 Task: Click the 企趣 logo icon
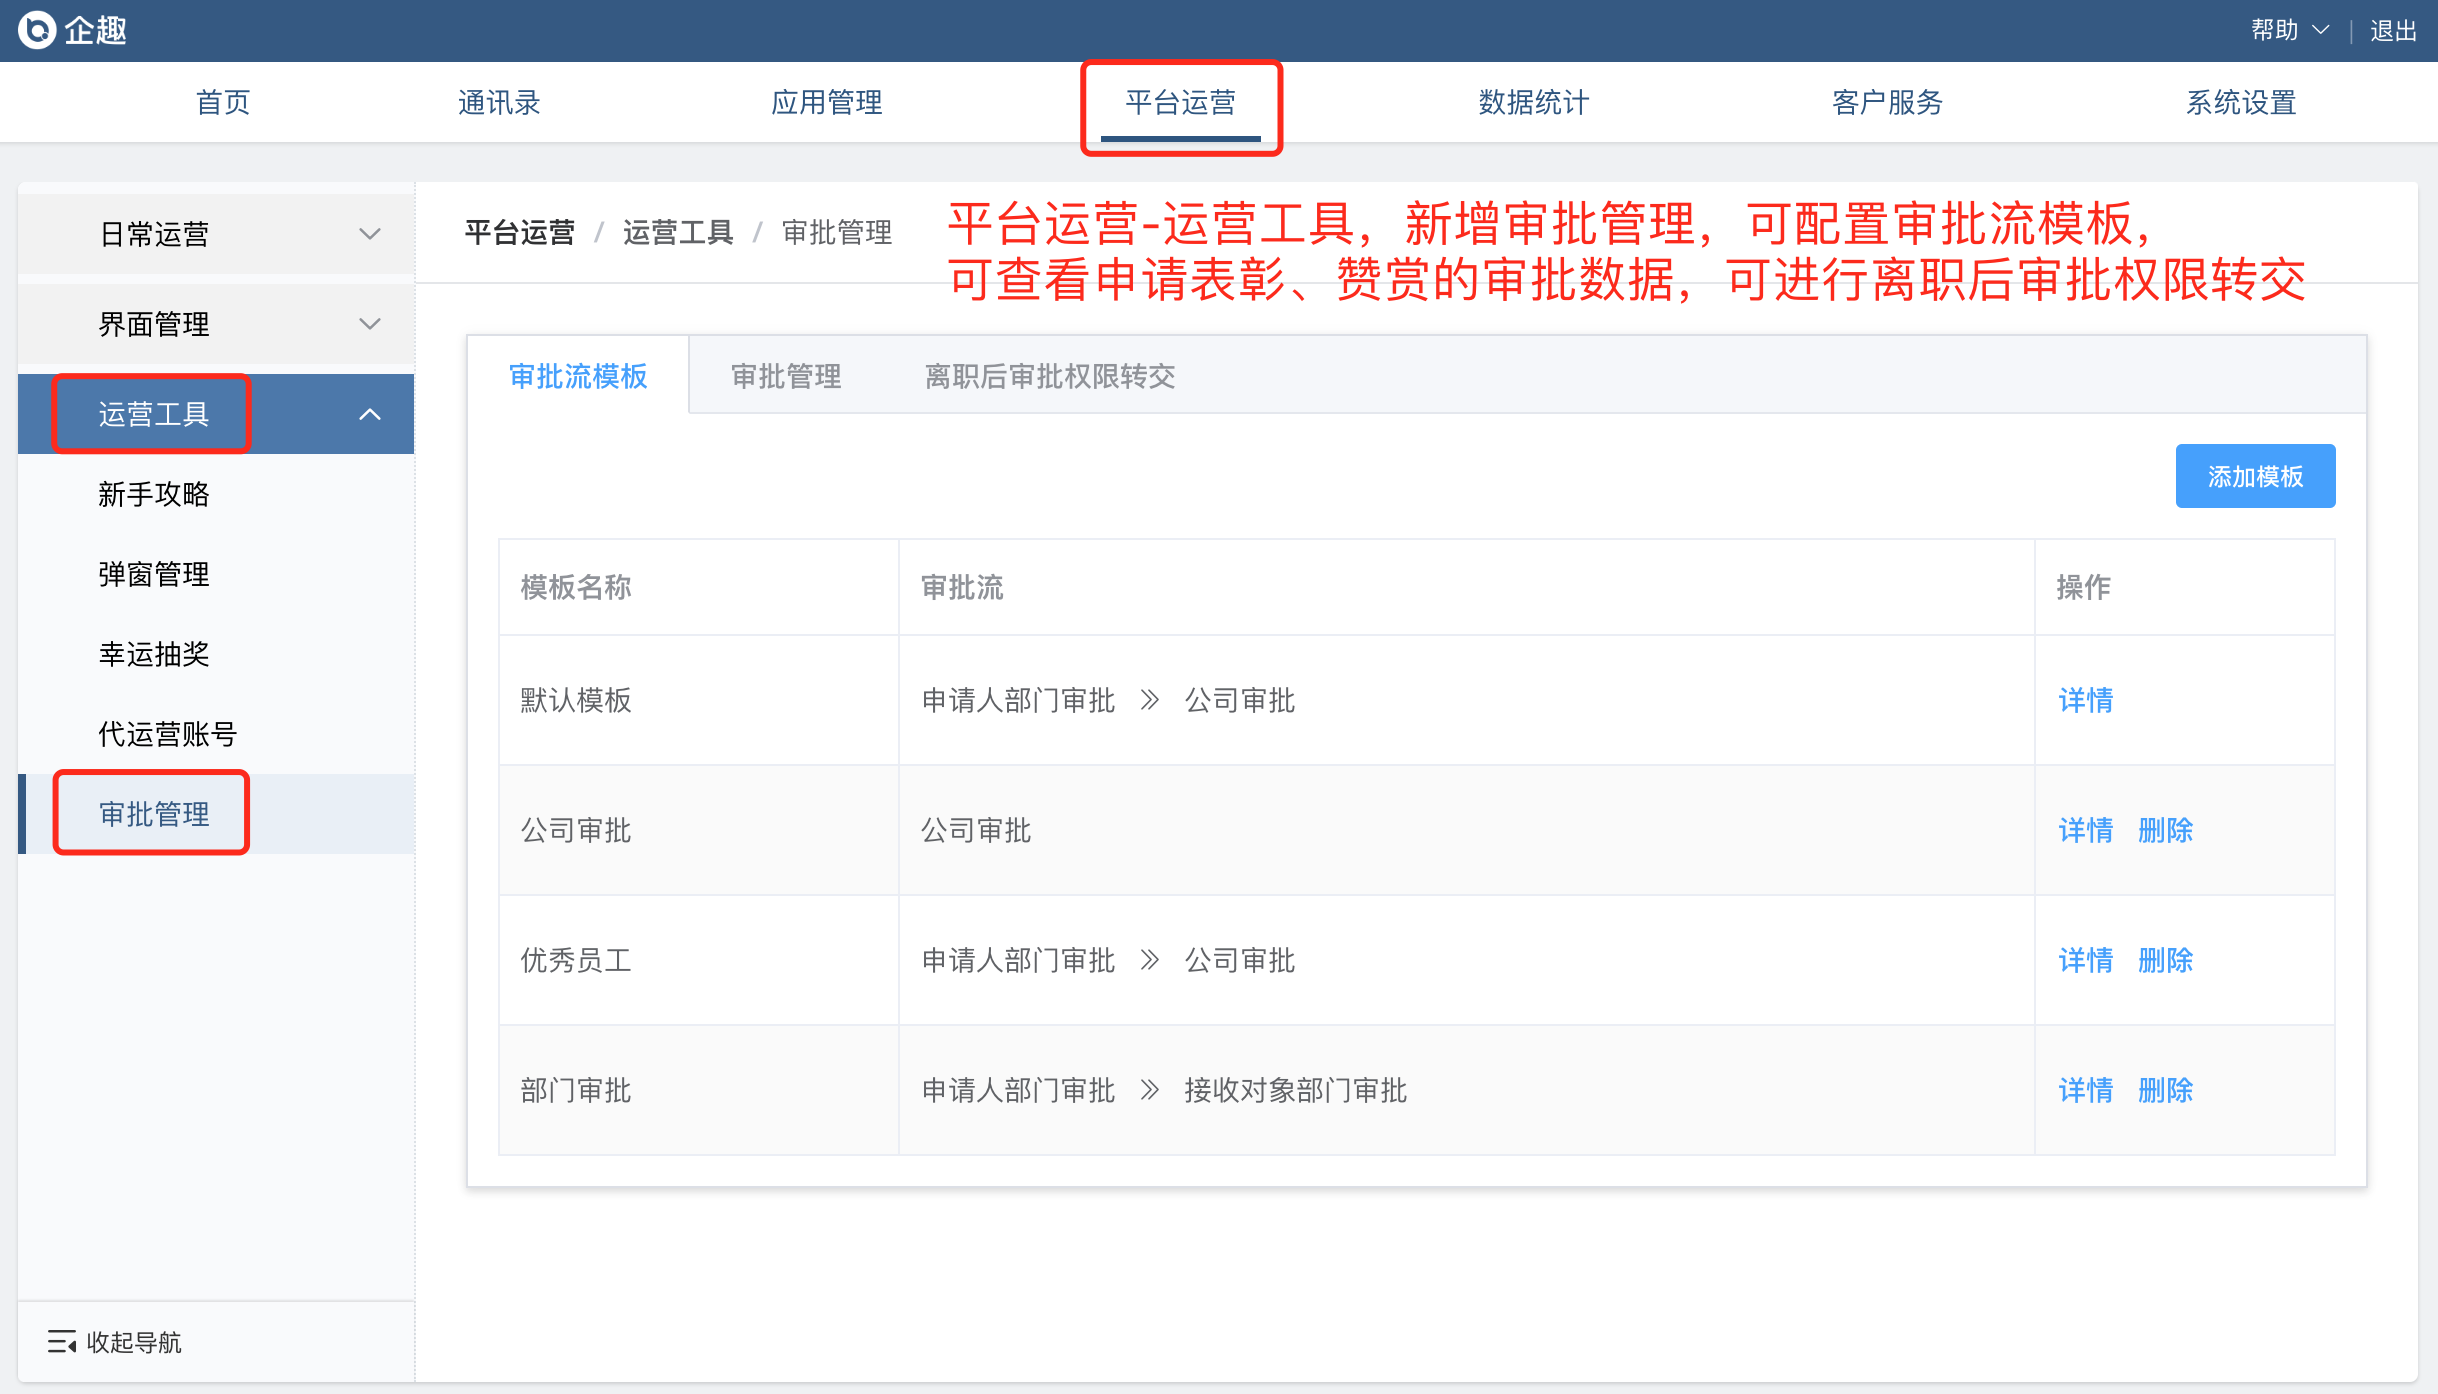click(37, 30)
